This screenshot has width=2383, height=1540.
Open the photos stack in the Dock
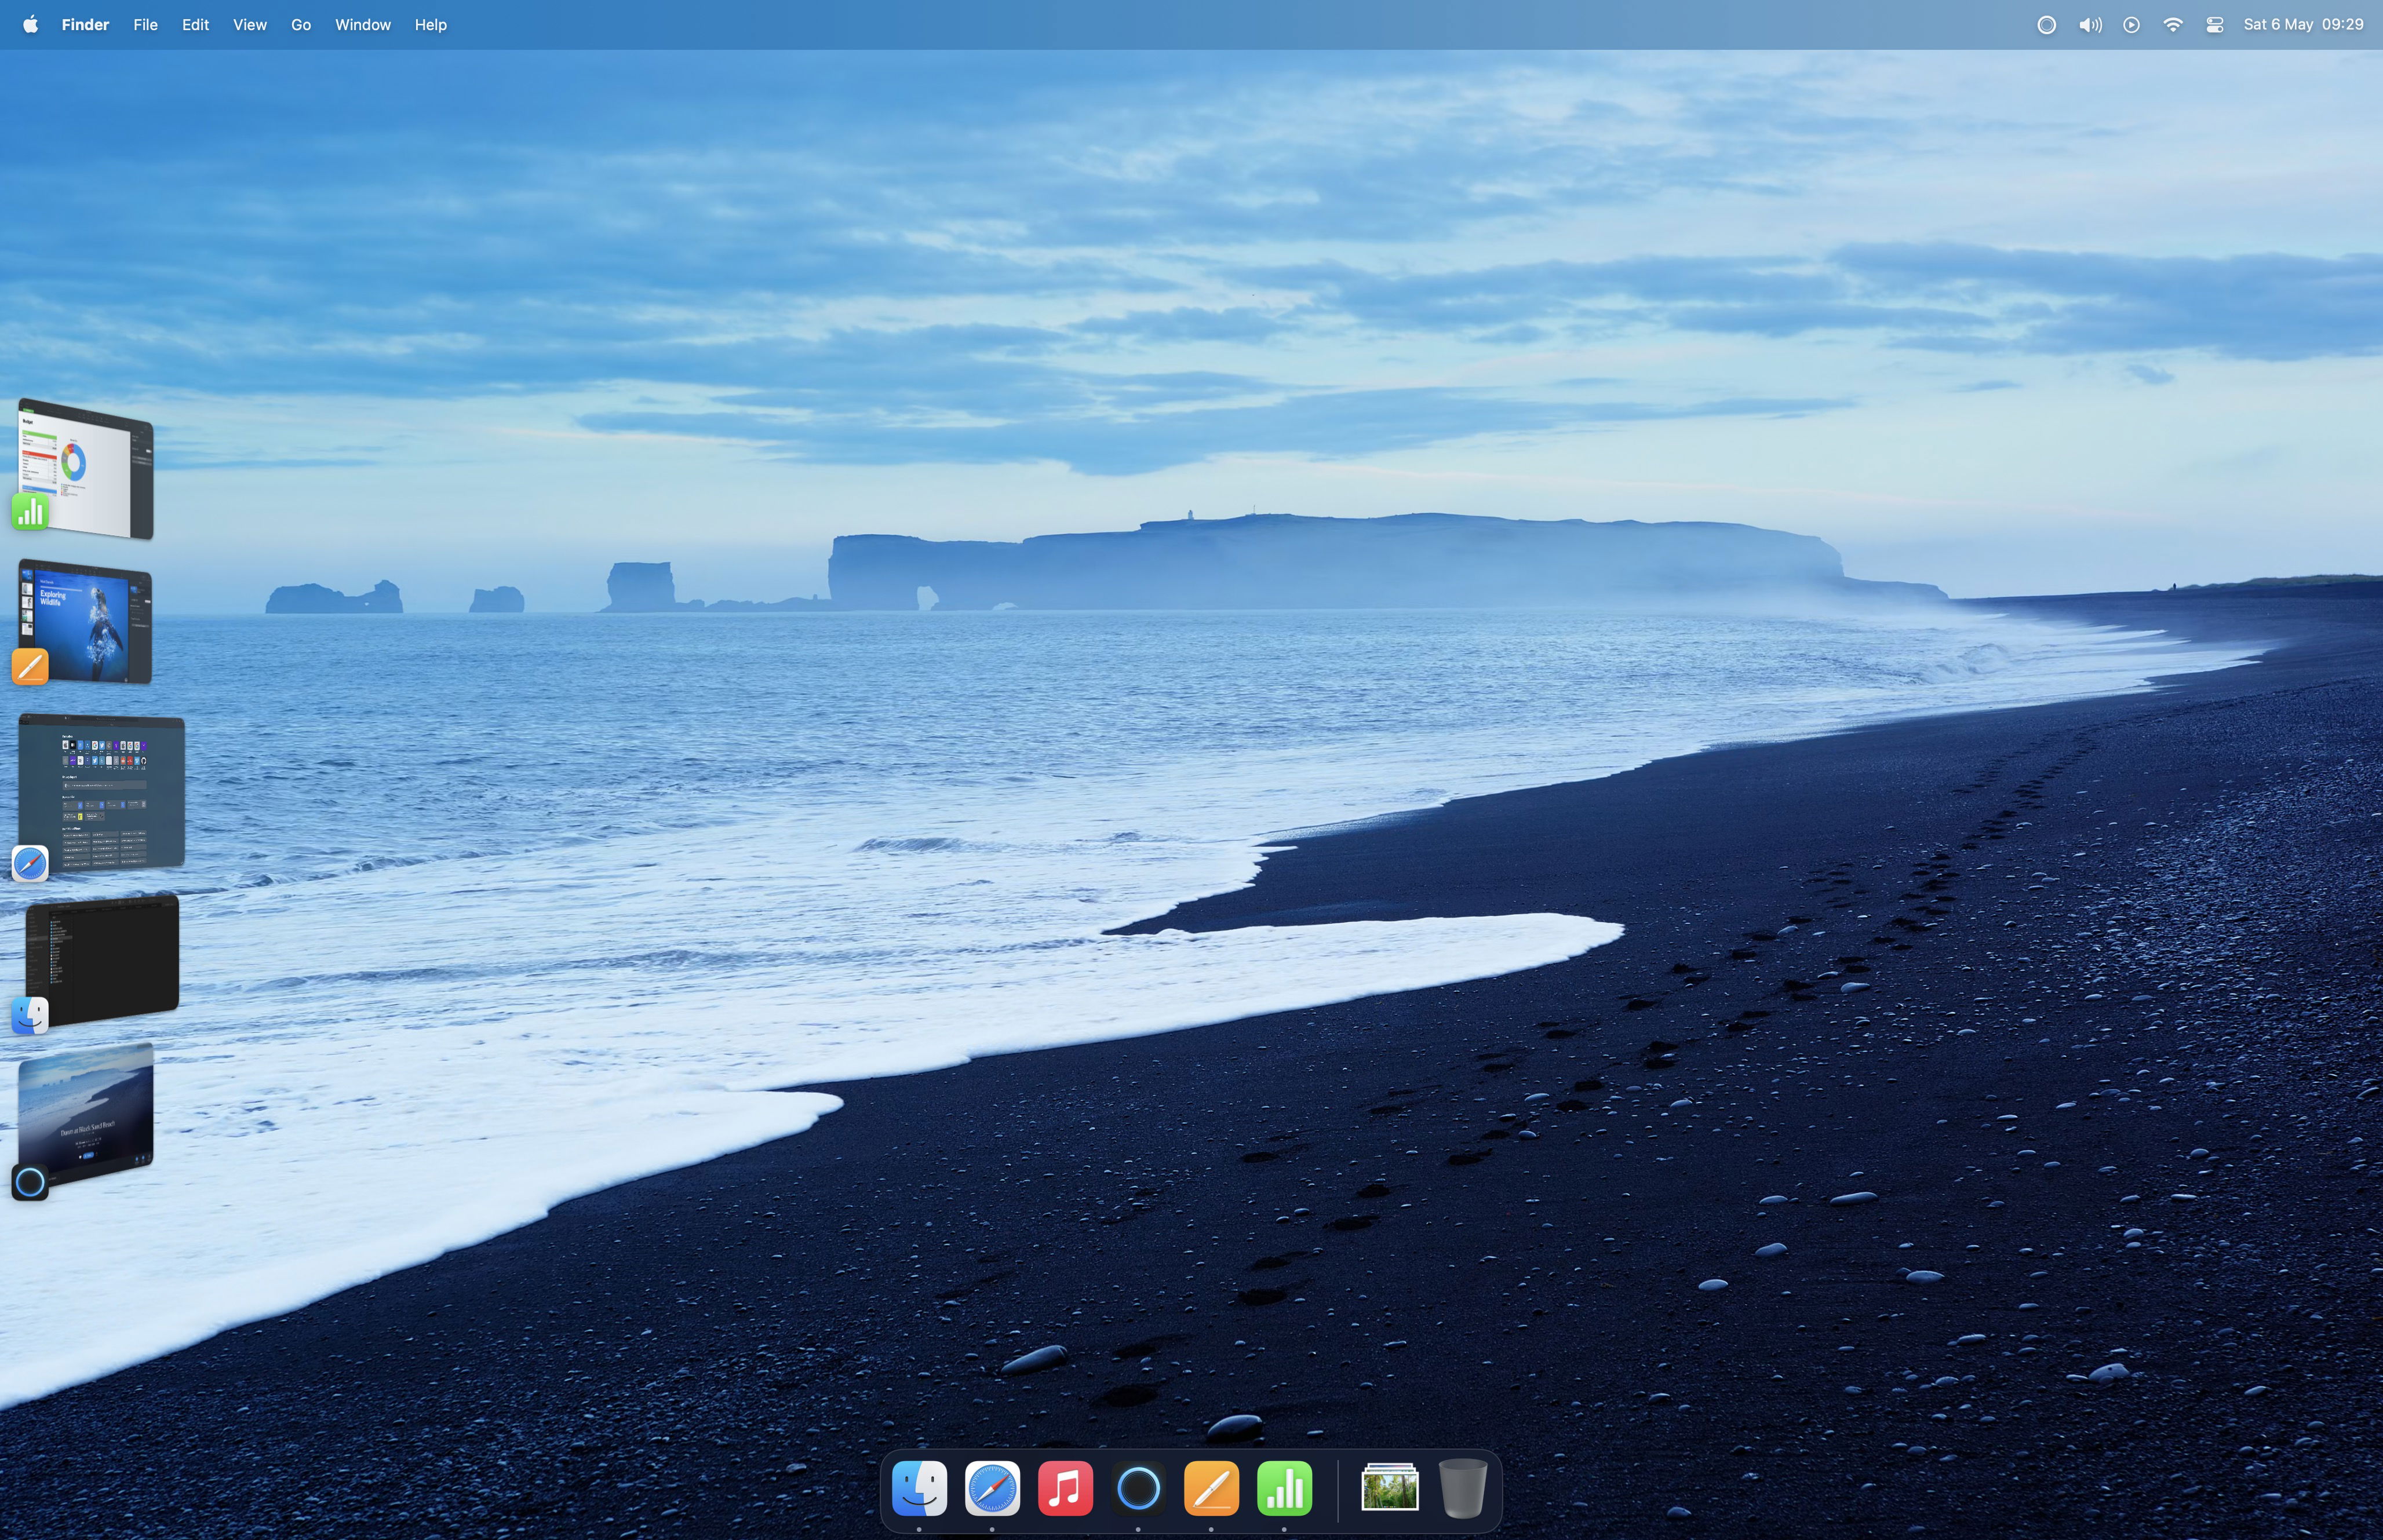[1389, 1488]
